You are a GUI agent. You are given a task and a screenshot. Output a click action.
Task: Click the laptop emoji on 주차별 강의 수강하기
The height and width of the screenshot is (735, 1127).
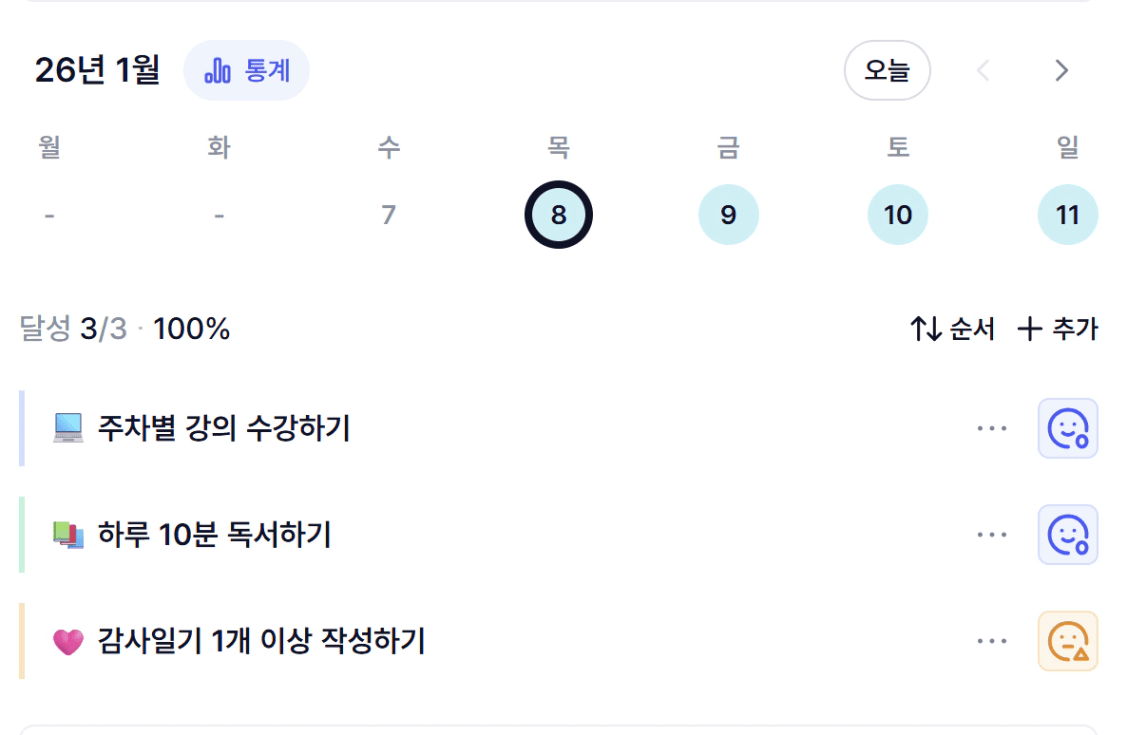(68, 429)
